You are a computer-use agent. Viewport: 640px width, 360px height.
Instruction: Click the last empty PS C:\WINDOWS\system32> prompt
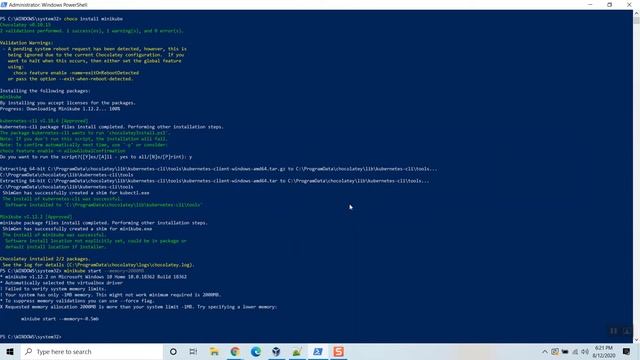[x=31, y=337]
